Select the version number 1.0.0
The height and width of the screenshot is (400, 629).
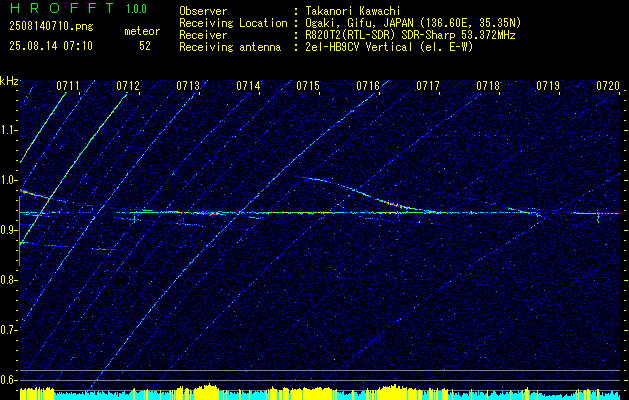point(136,9)
